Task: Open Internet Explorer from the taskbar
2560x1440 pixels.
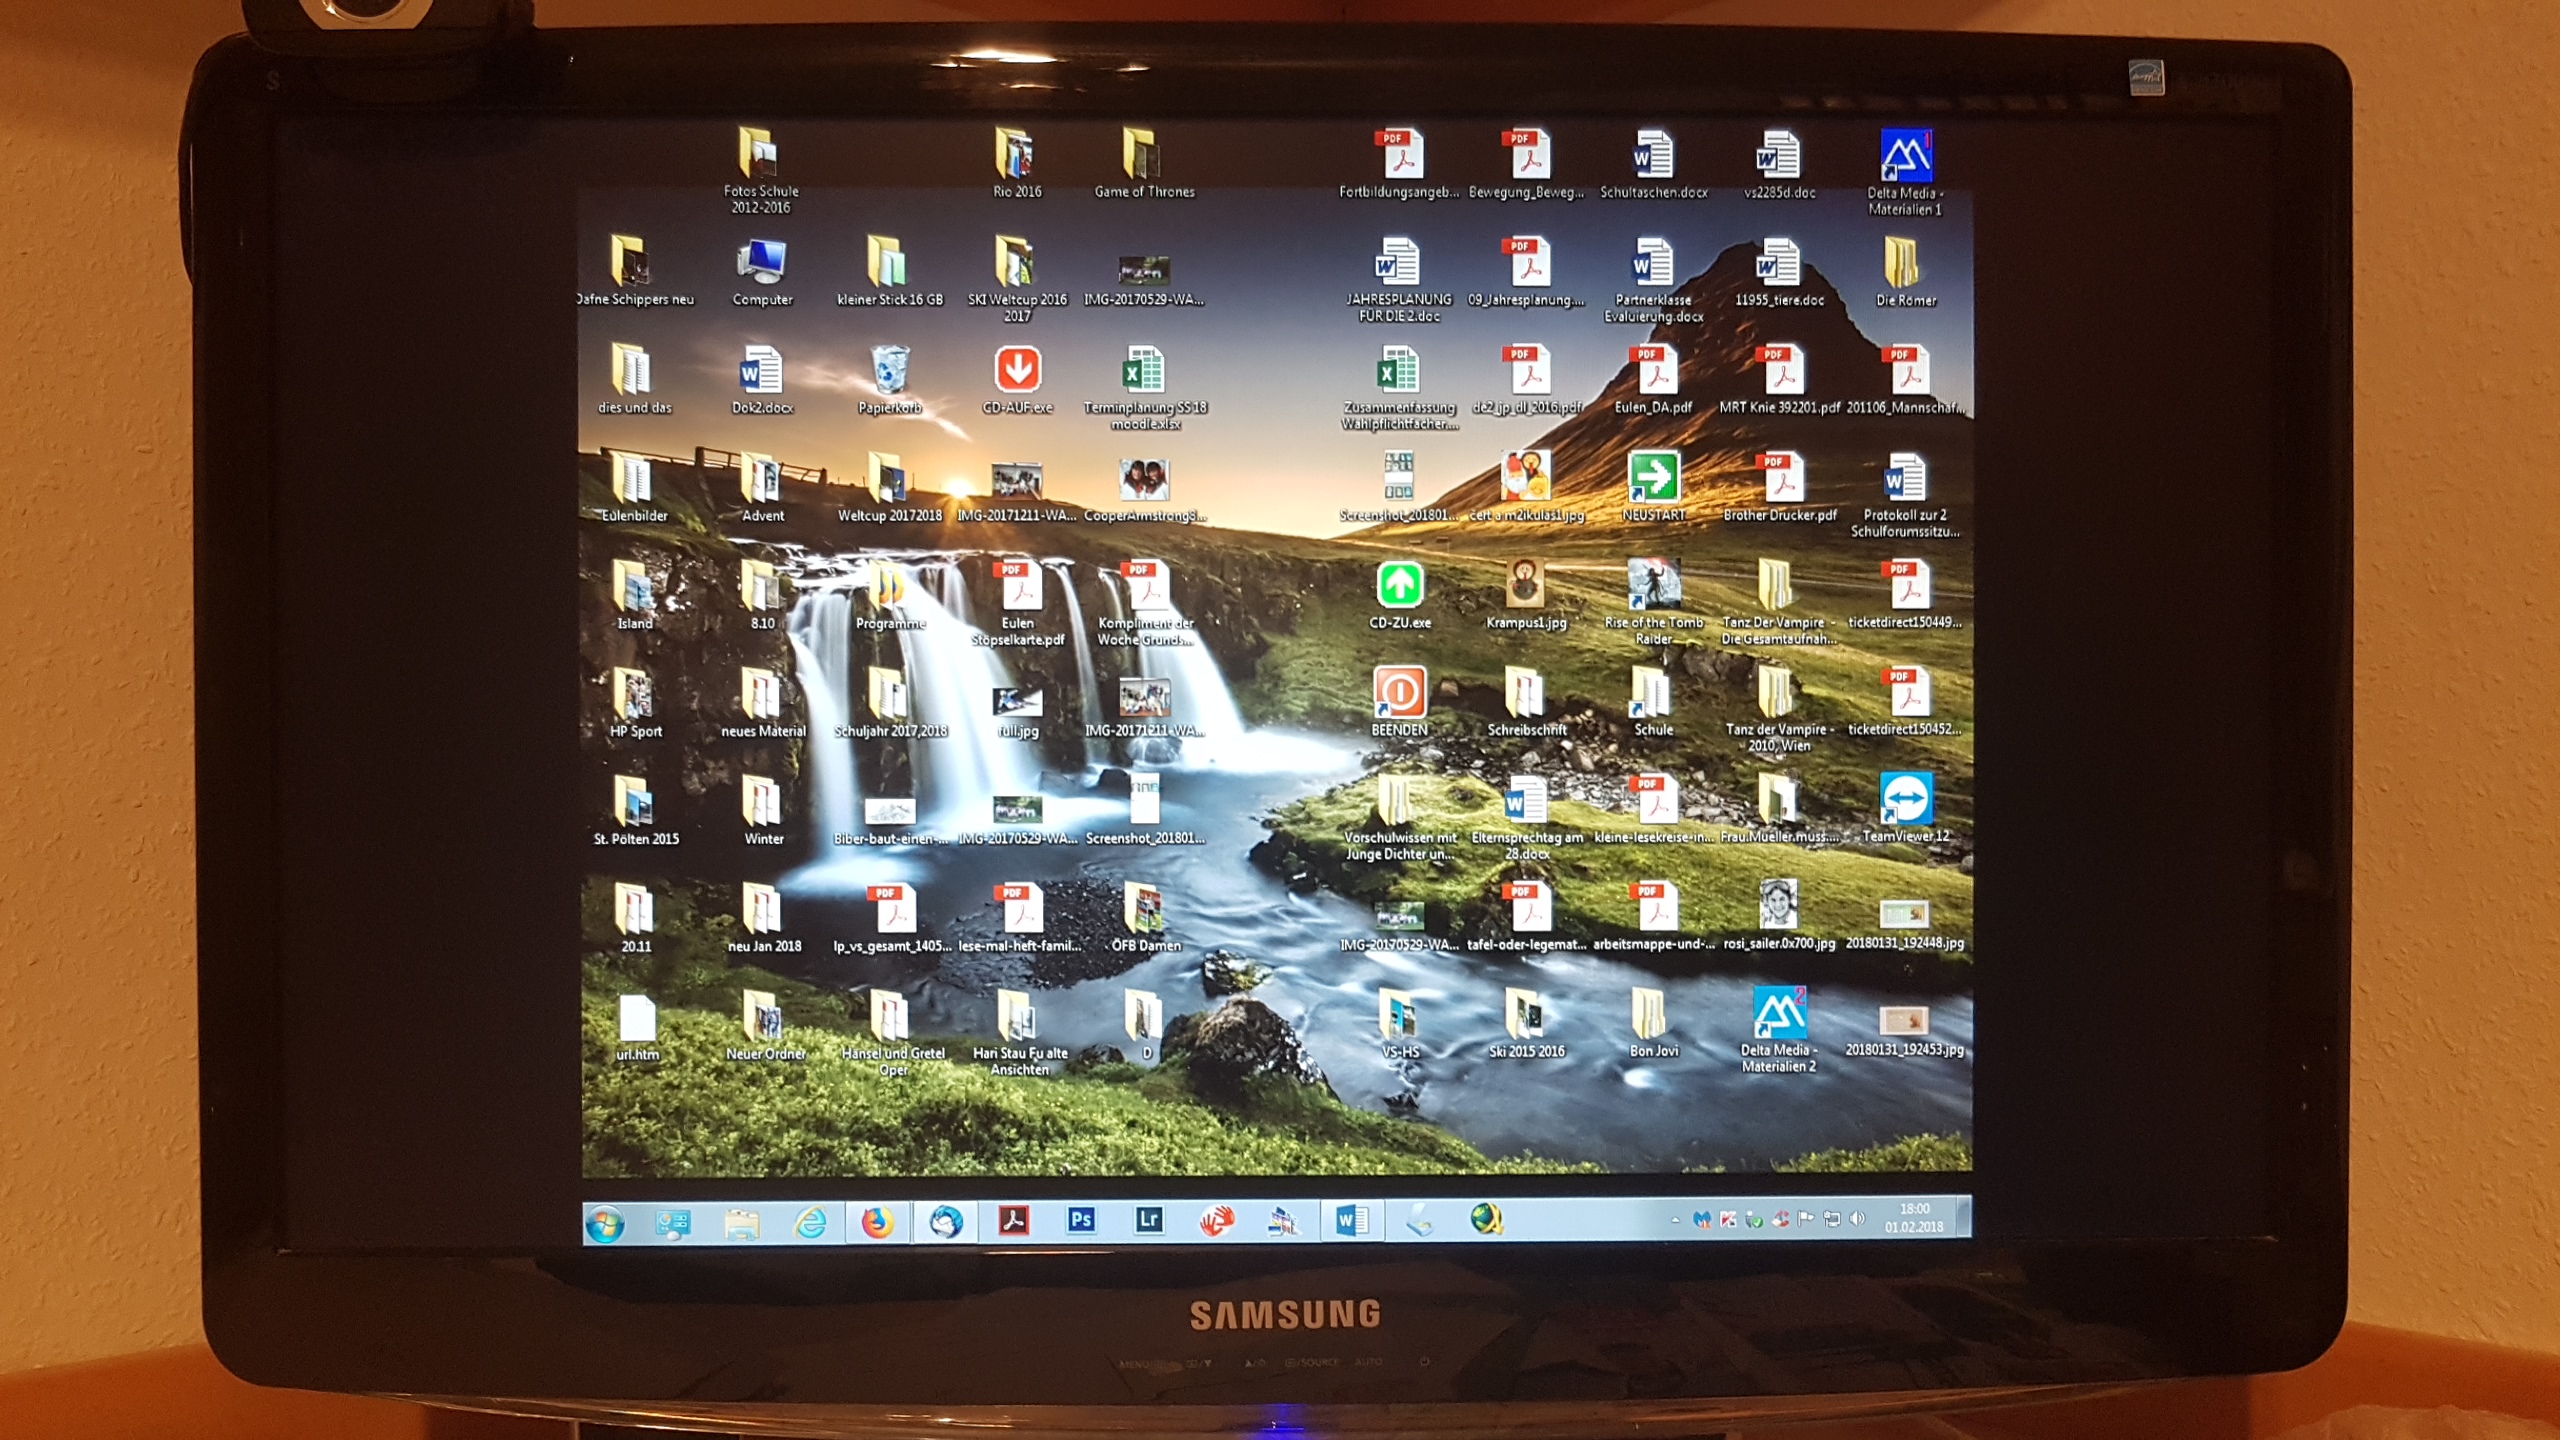Action: point(809,1222)
